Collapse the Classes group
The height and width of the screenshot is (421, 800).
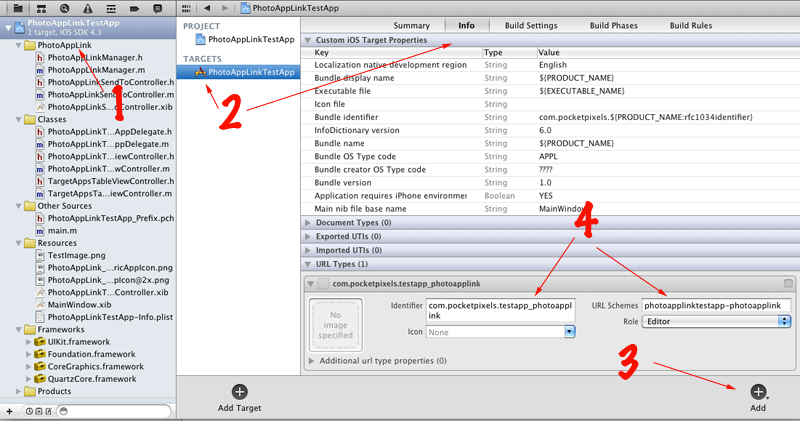19,119
